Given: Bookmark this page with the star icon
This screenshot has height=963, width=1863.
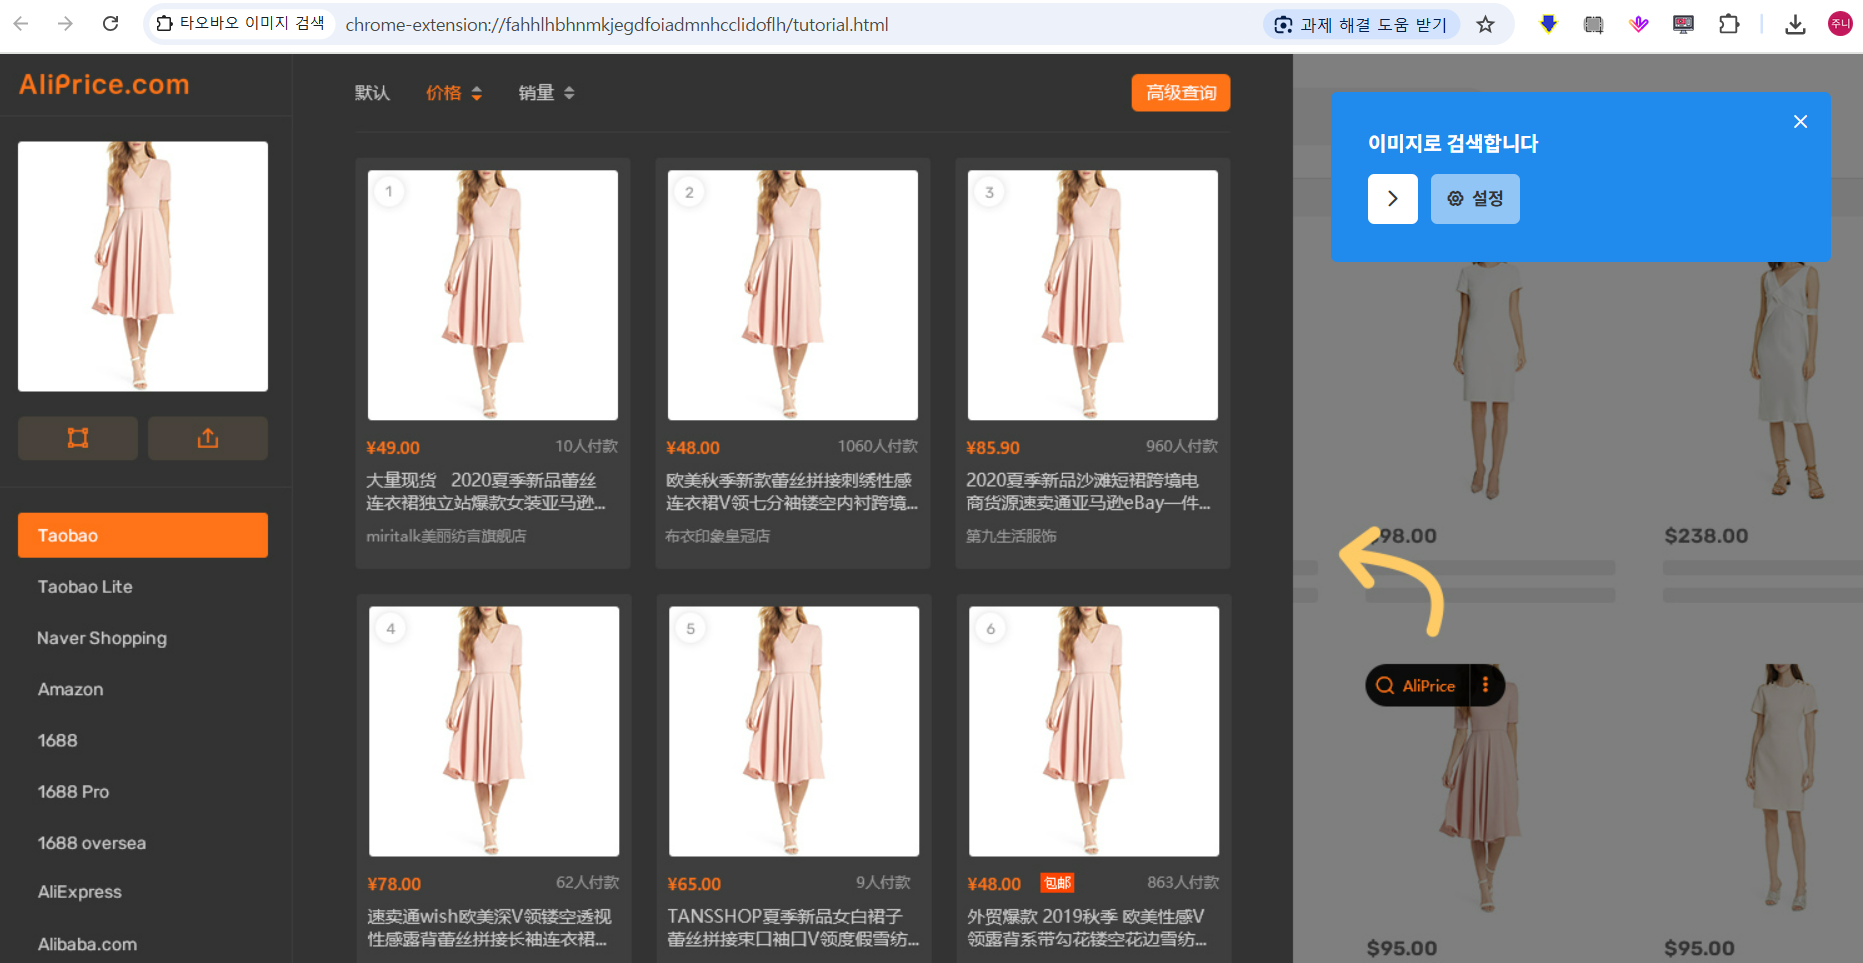Looking at the screenshot, I should click(x=1486, y=24).
